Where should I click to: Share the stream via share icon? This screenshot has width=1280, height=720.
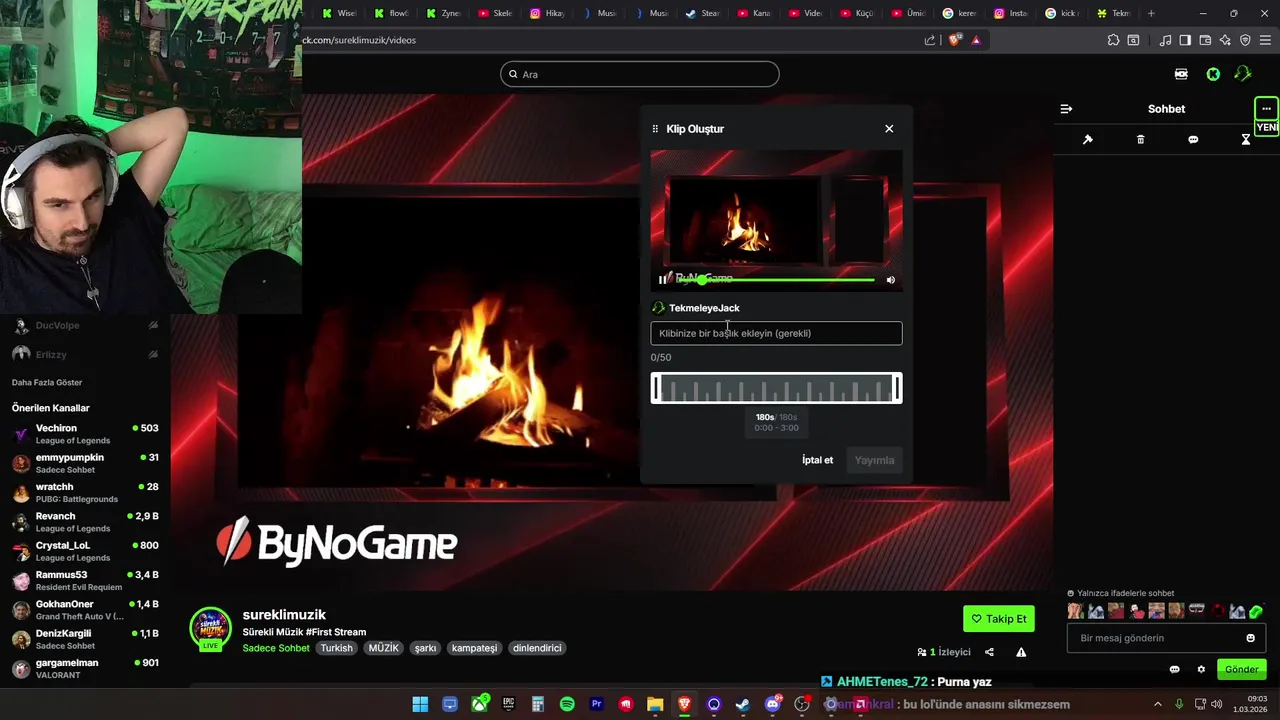(989, 652)
